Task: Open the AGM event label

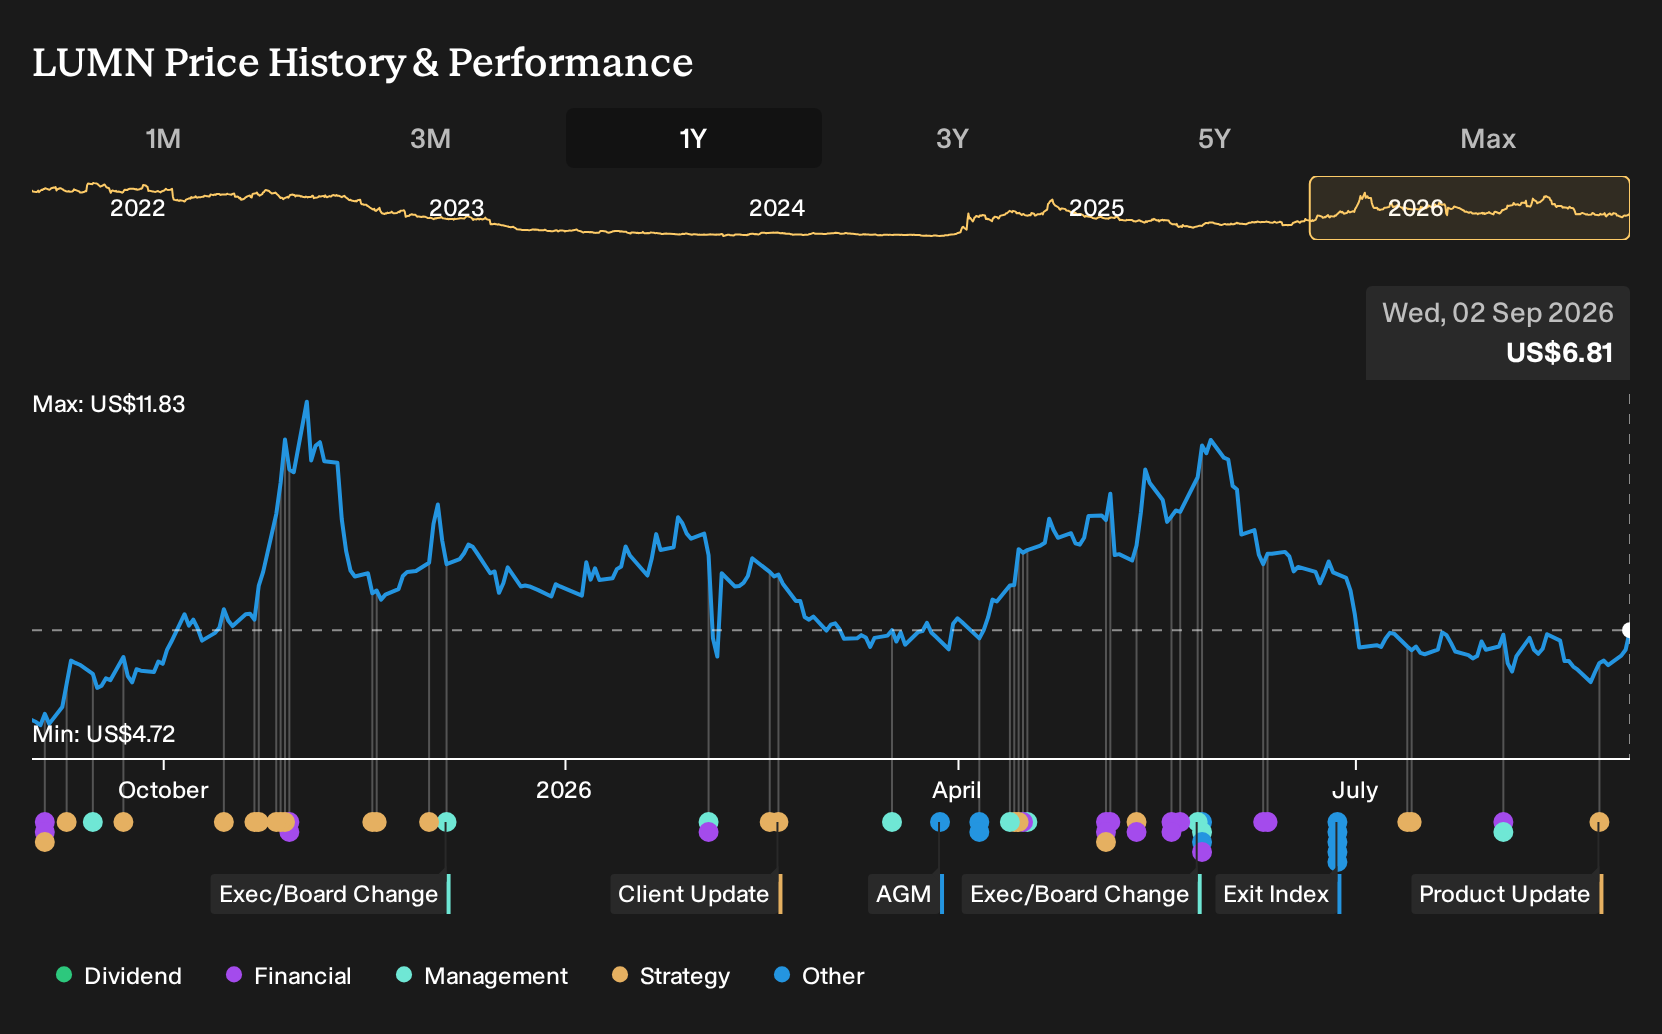Action: (x=906, y=894)
